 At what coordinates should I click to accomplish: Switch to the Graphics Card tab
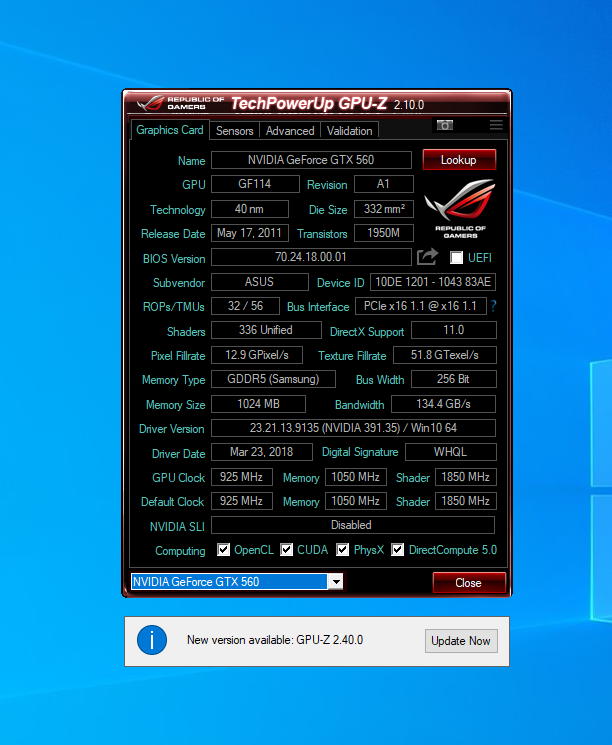170,130
